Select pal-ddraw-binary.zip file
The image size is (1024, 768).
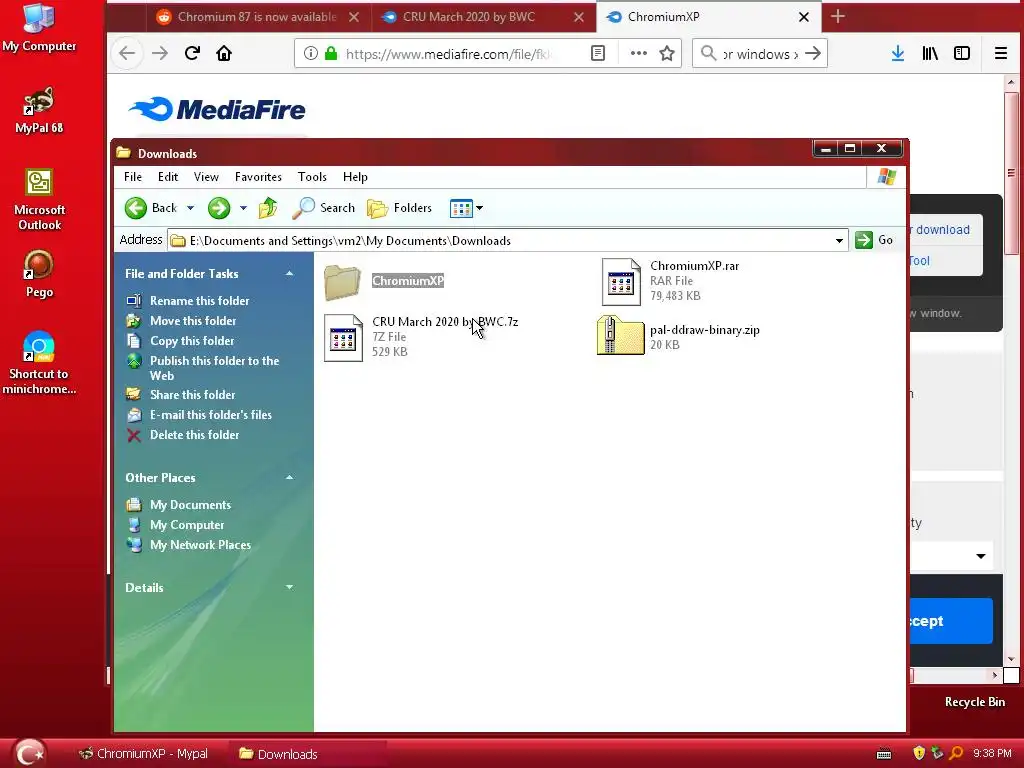tap(679, 336)
